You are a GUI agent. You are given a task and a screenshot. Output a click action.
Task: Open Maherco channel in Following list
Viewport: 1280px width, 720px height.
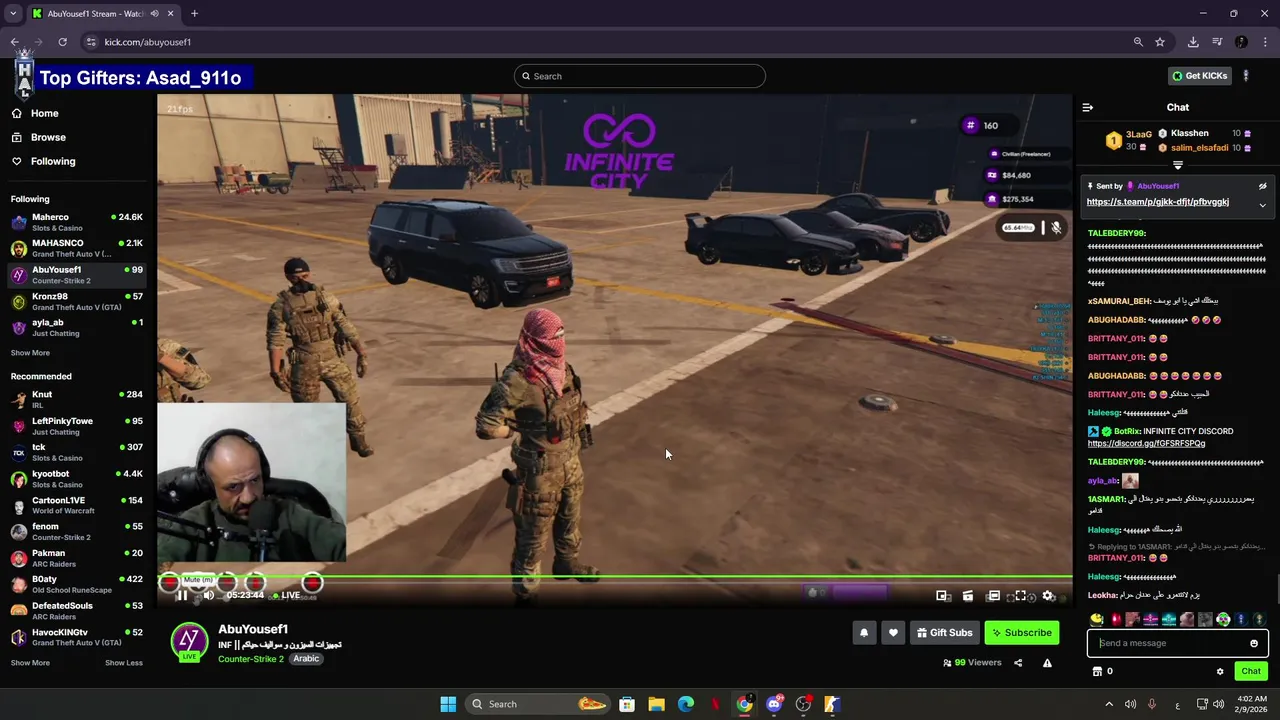coord(77,222)
